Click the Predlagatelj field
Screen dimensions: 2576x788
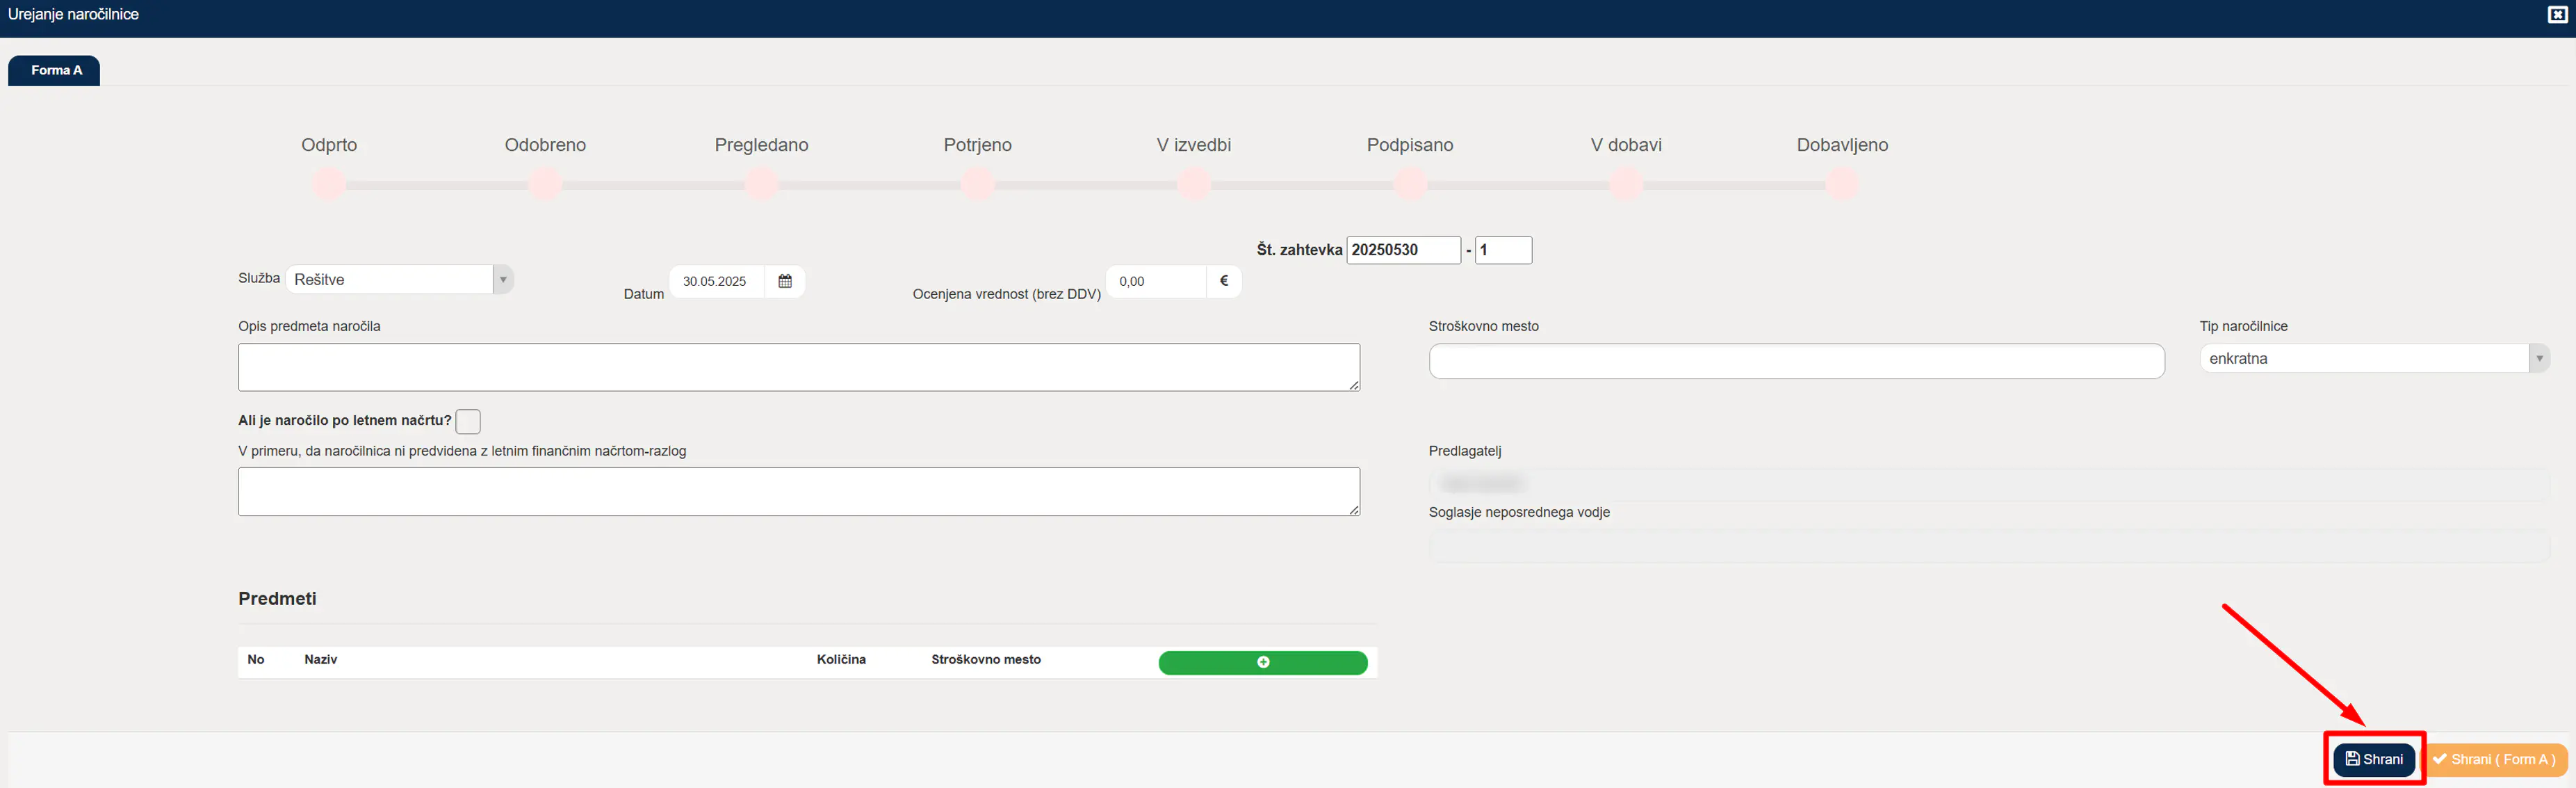point(1988,484)
